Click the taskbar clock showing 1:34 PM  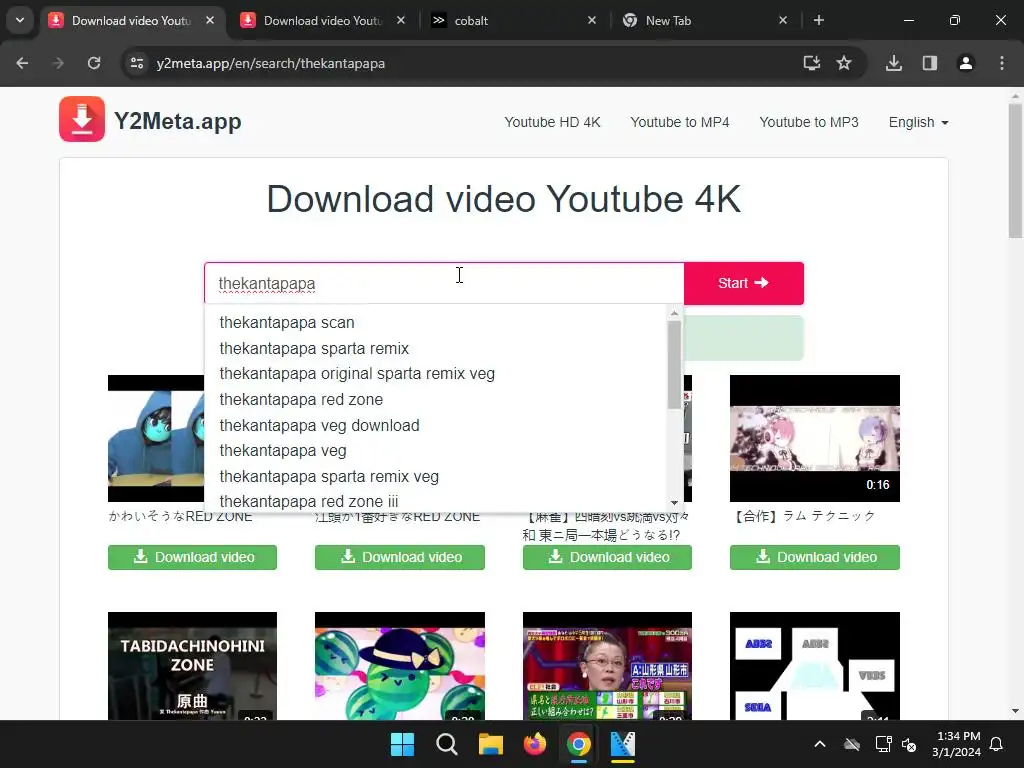956,744
